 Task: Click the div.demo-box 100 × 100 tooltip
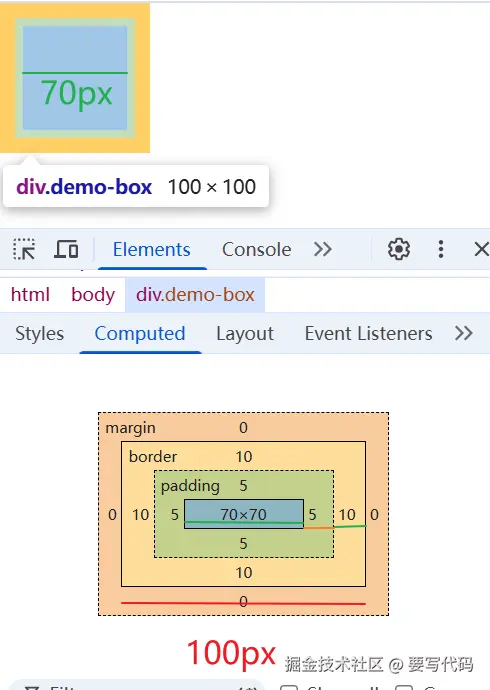pos(136,187)
